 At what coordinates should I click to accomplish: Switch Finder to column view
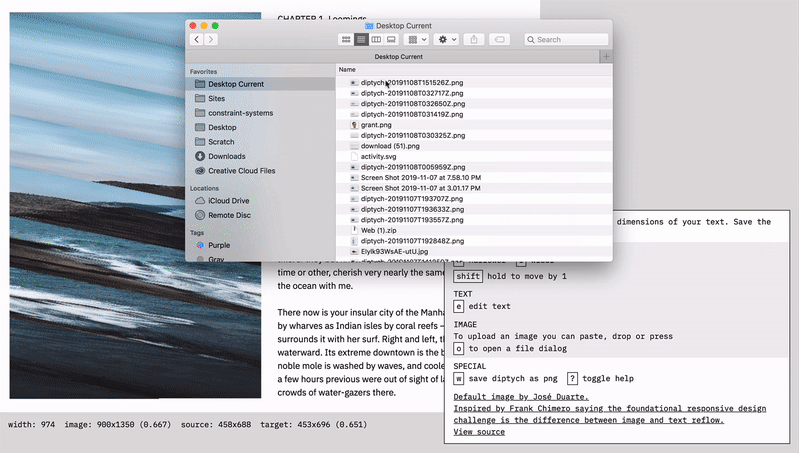(x=376, y=39)
